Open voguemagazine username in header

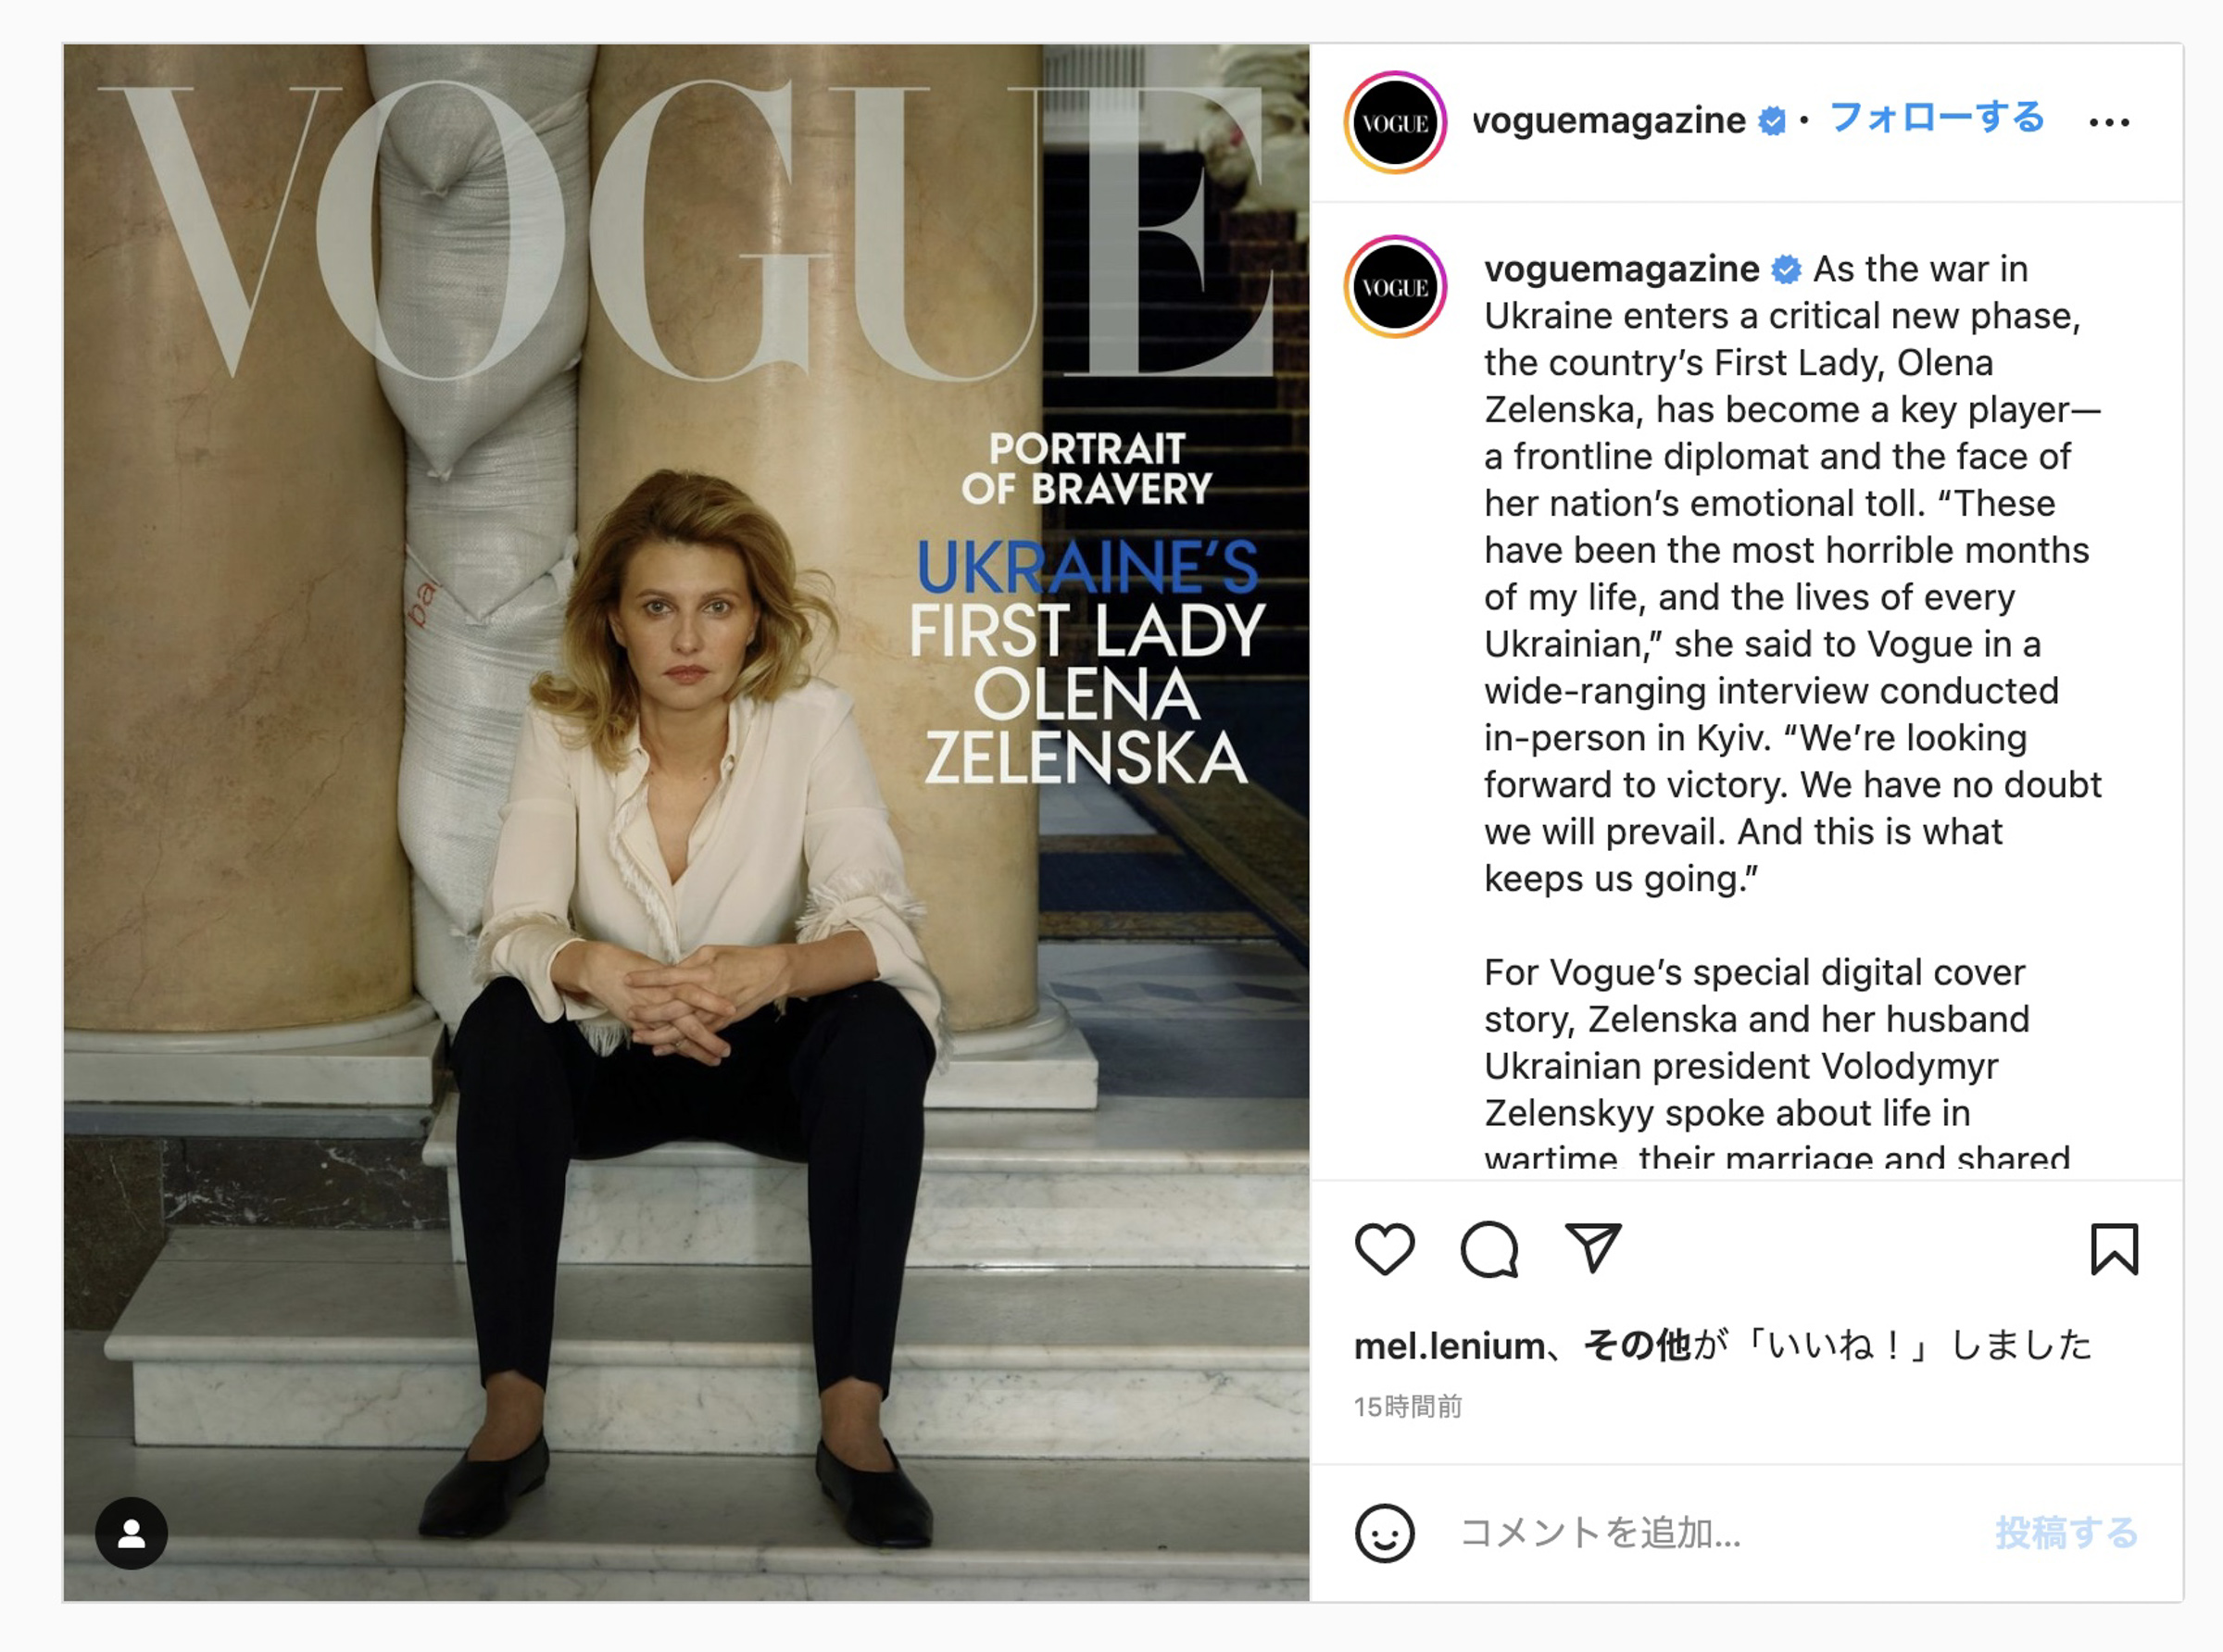[x=1608, y=121]
